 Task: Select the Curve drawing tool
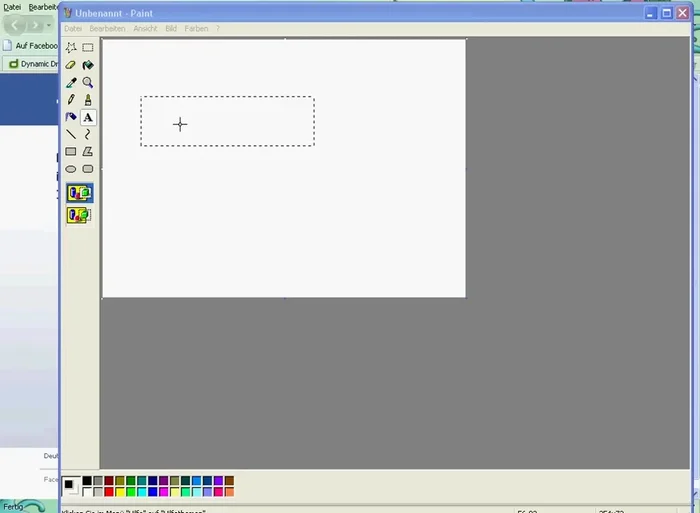(x=88, y=134)
